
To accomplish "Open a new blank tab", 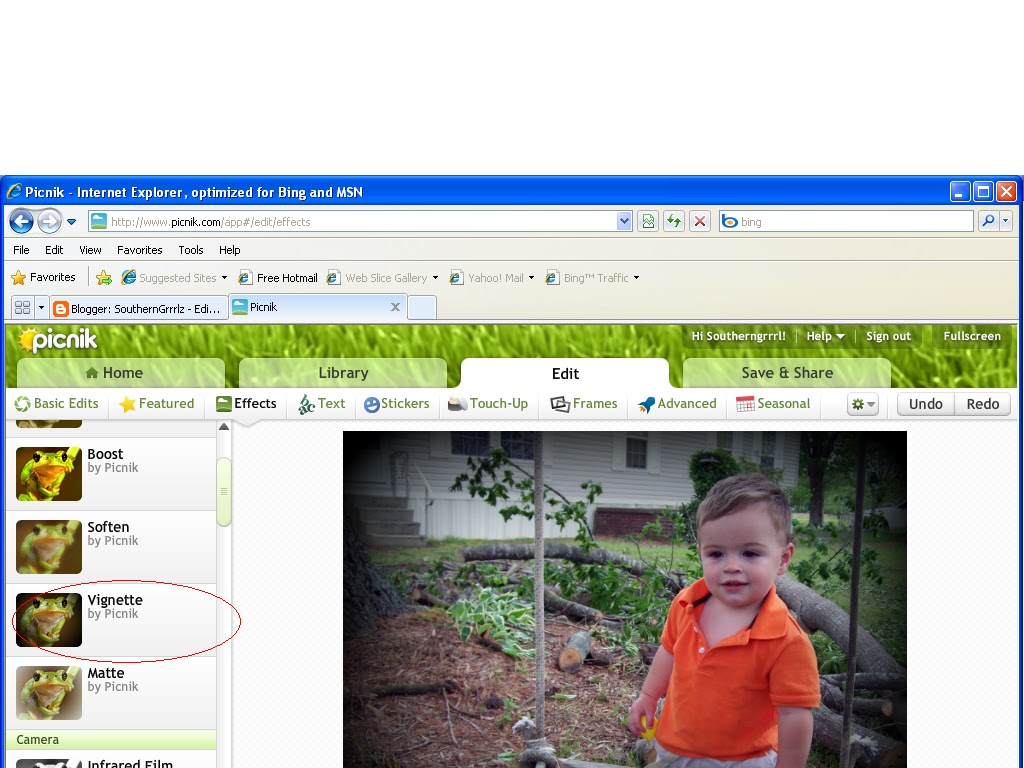I will click(422, 307).
